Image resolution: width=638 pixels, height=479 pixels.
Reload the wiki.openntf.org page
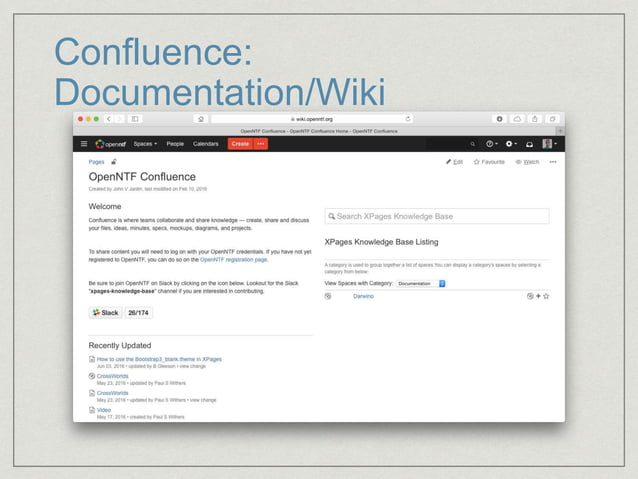pyautogui.click(x=408, y=119)
